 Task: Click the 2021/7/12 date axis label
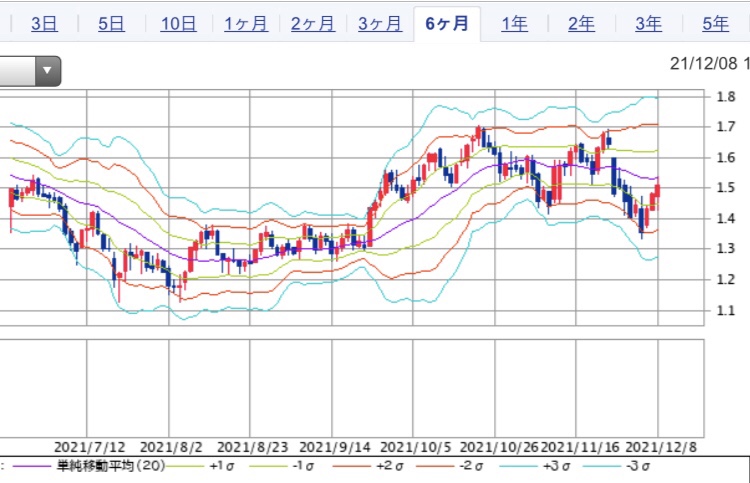pos(89,448)
